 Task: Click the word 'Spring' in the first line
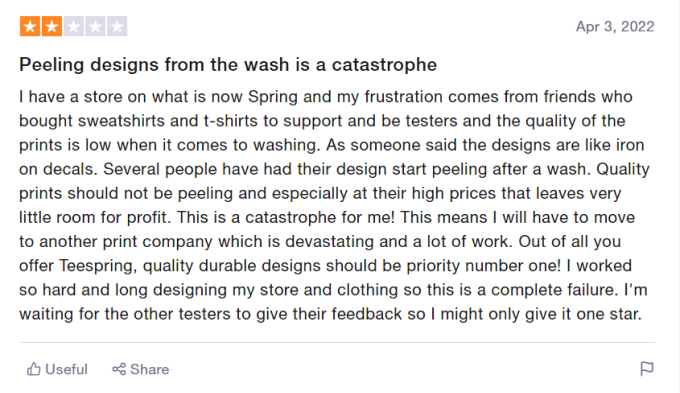[x=273, y=97]
